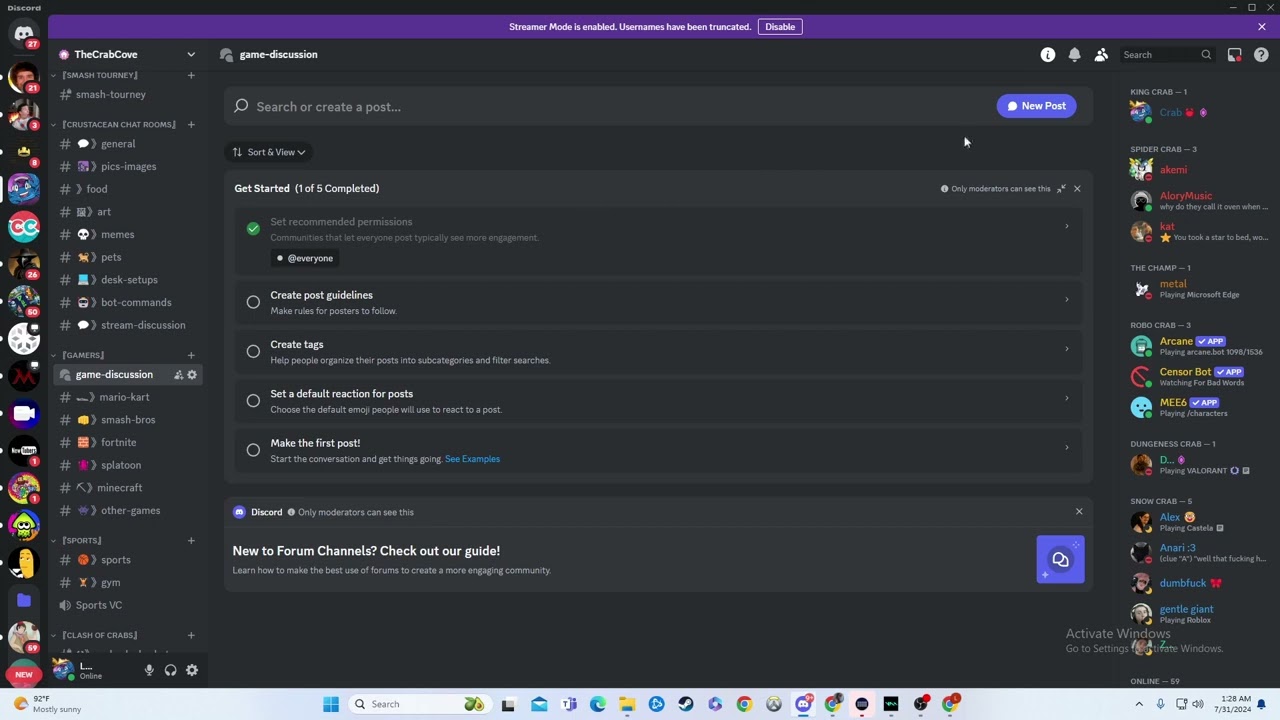This screenshot has width=1280, height=720.
Task: Collapse the SPORTS category
Action: point(81,541)
